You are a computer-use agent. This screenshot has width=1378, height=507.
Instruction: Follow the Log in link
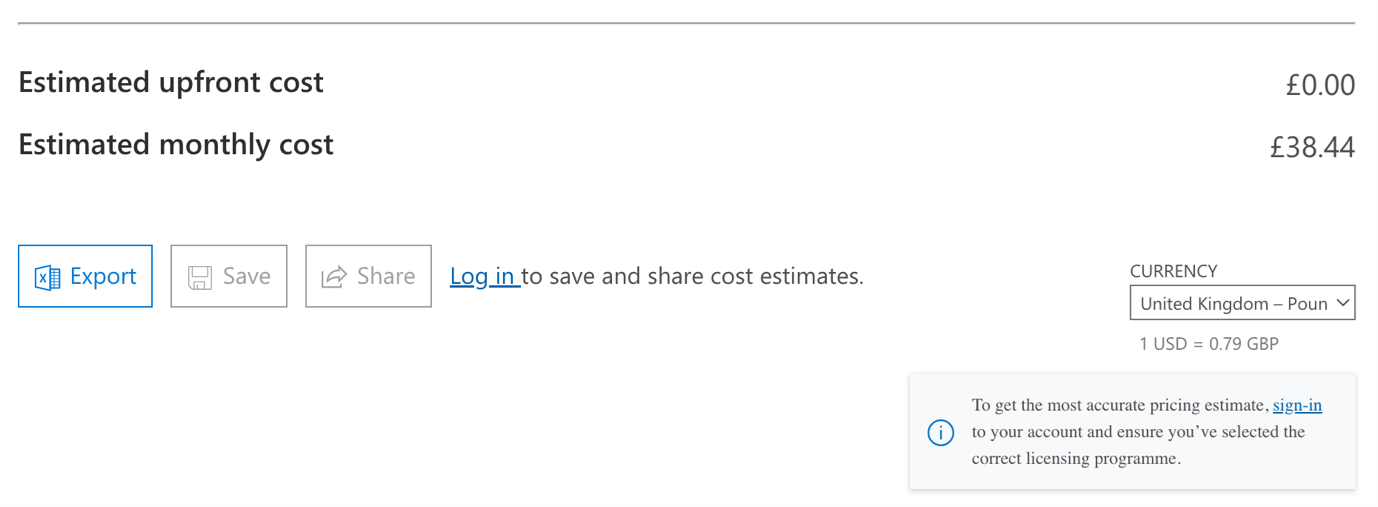click(x=483, y=276)
